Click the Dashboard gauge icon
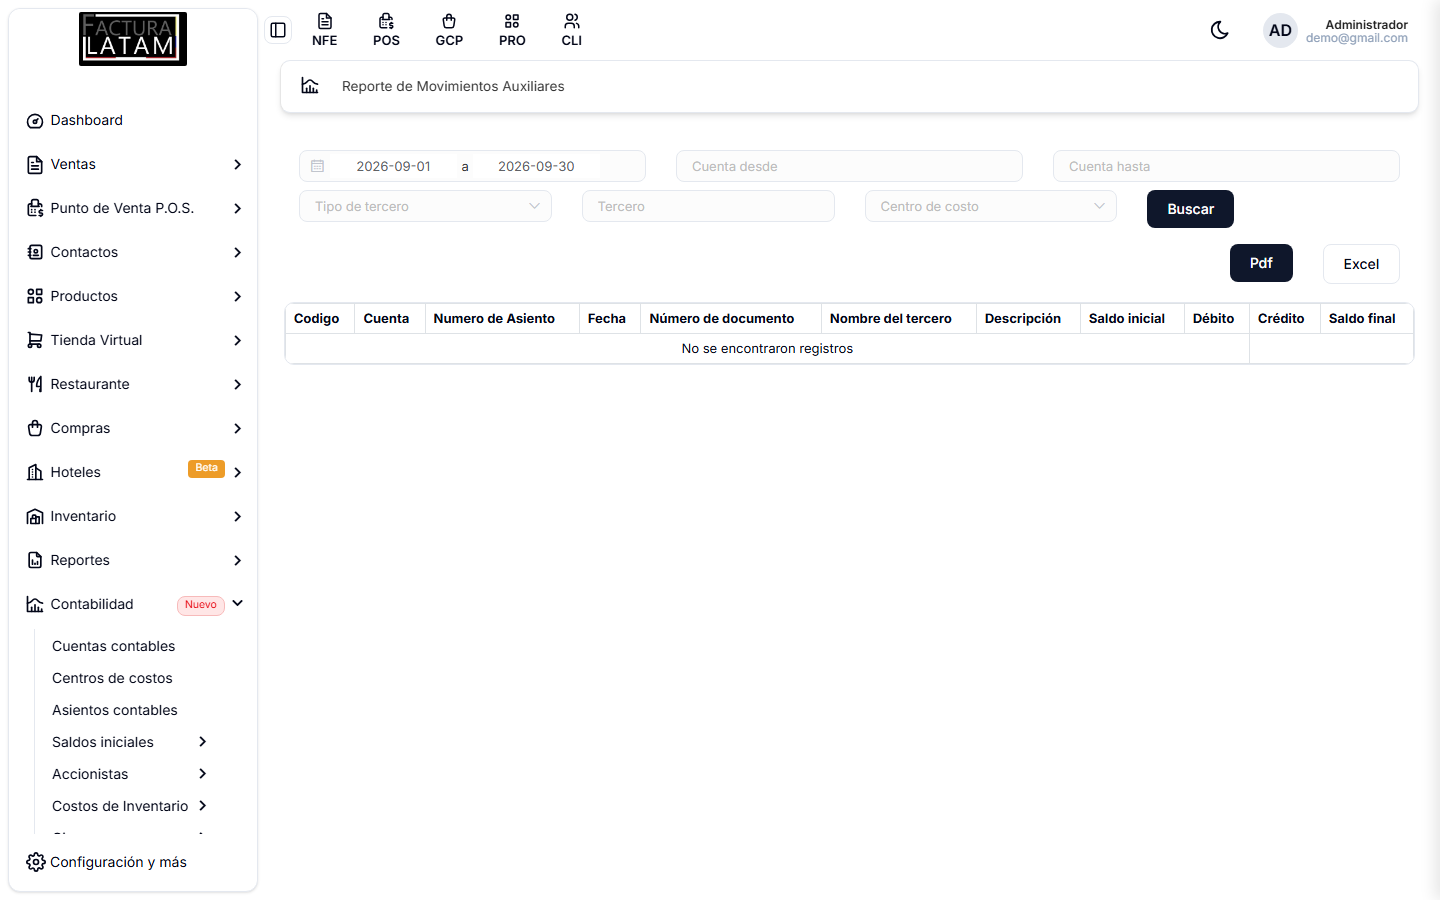 (35, 121)
